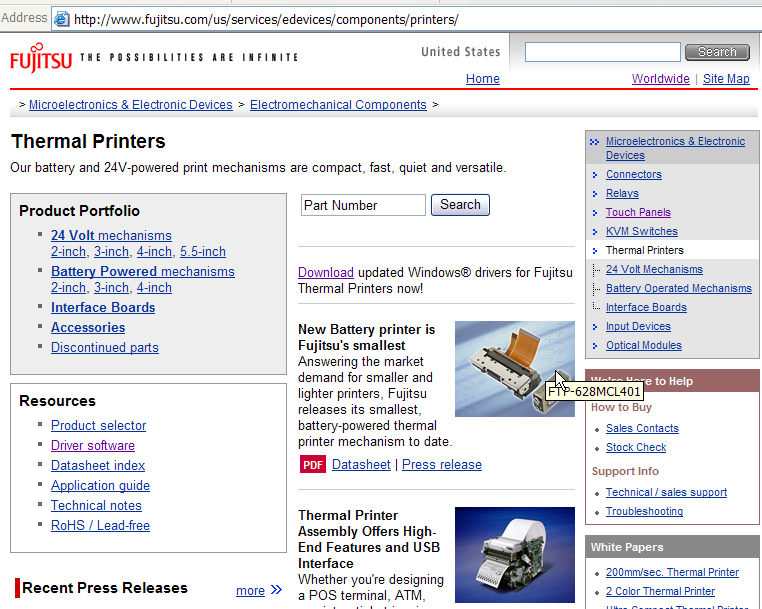The width and height of the screenshot is (762, 609).
Task: Click the Fujitsu logo
Action: pyautogui.click(x=41, y=58)
